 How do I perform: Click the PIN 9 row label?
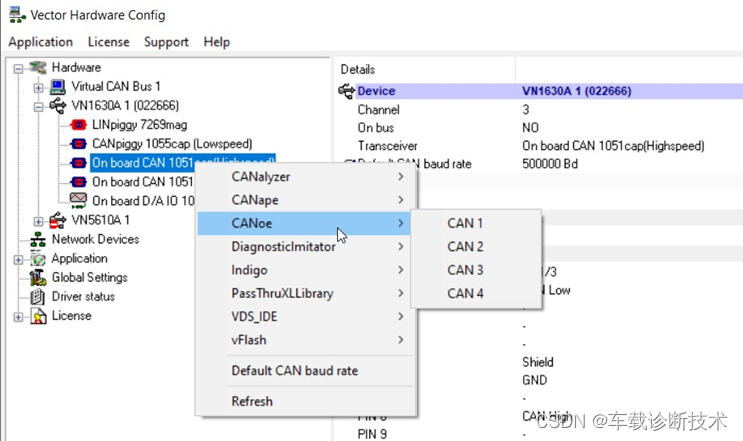372,434
